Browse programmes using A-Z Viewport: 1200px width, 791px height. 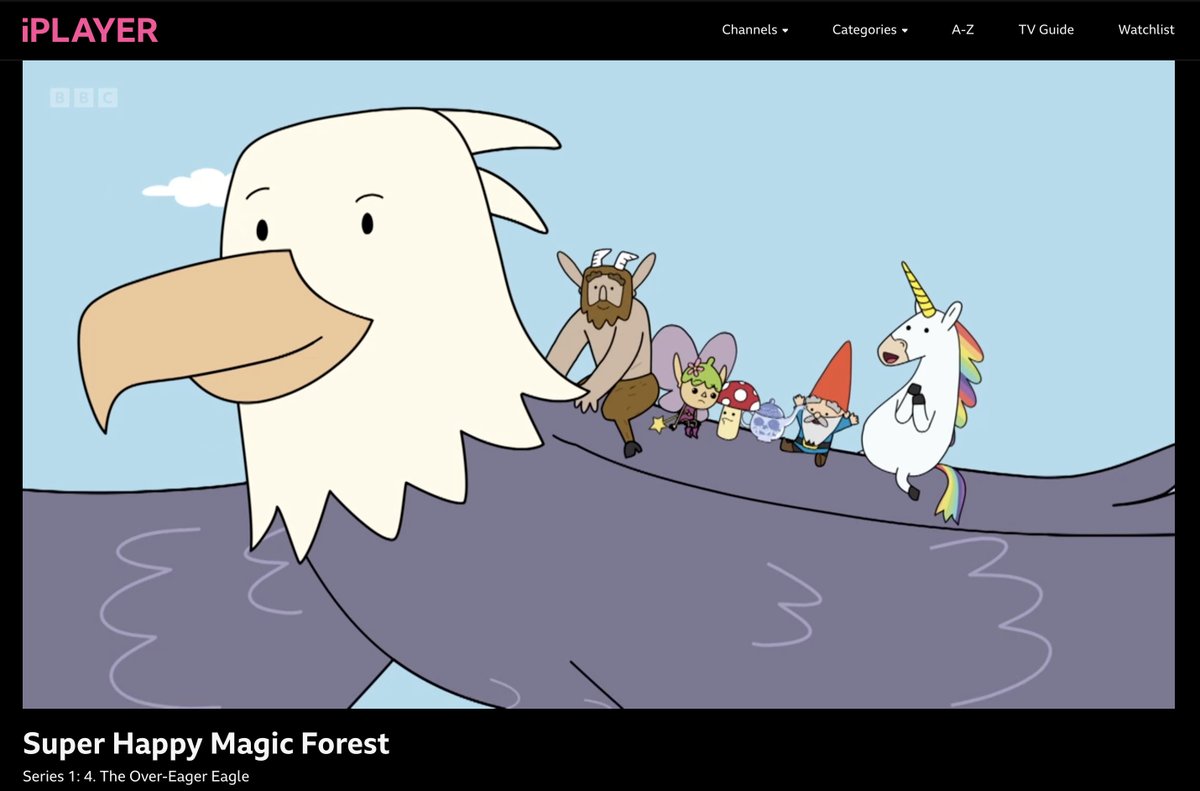[x=962, y=30]
